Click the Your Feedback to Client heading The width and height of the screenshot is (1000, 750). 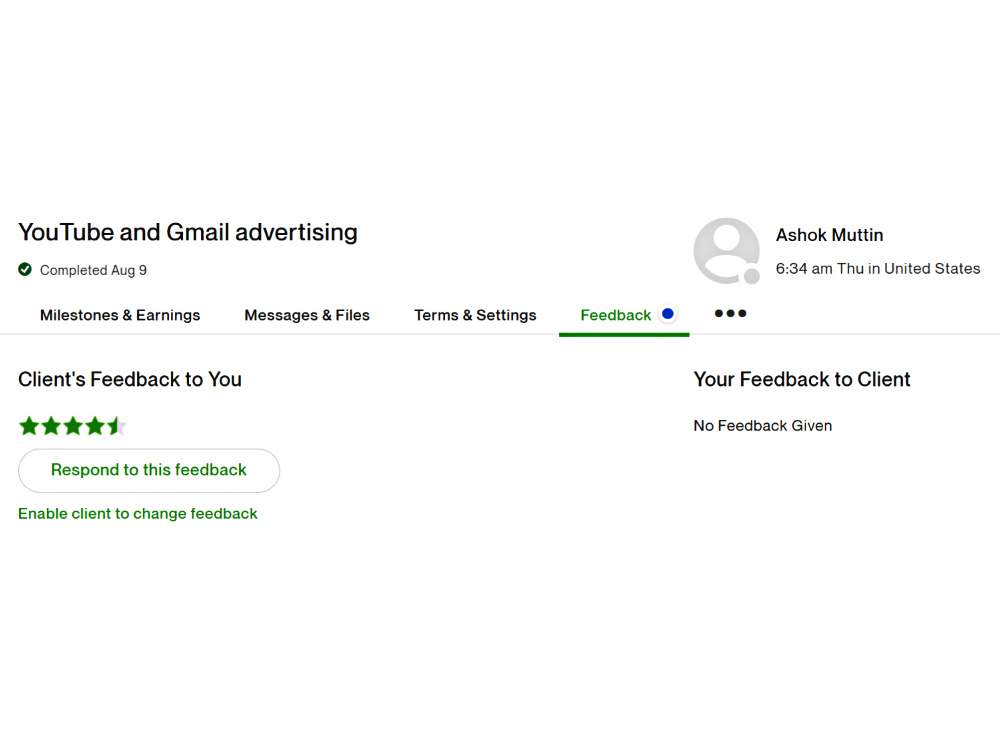pos(802,379)
